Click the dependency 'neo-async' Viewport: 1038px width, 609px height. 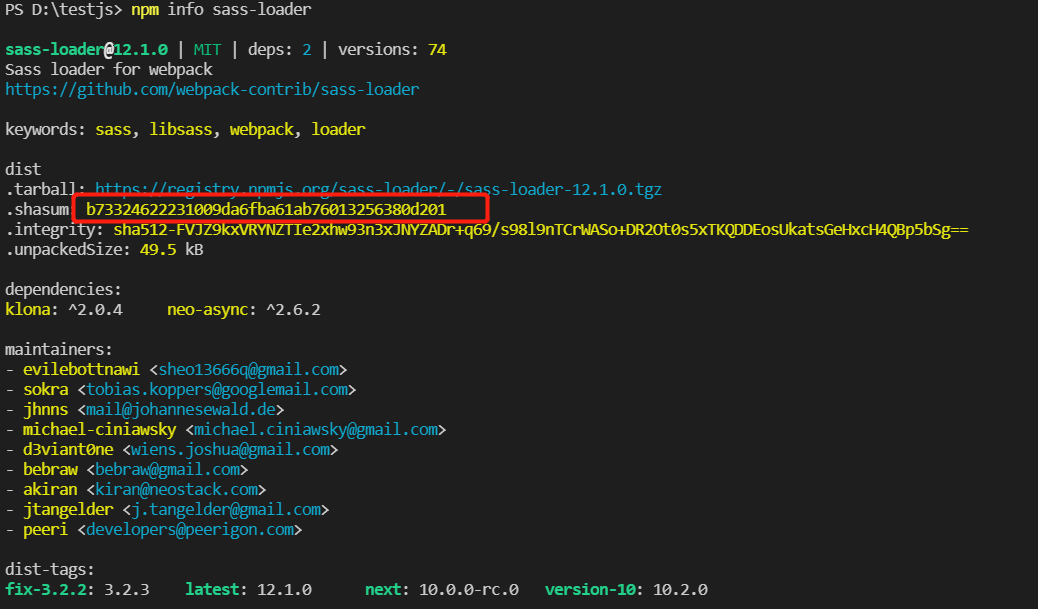coord(207,309)
